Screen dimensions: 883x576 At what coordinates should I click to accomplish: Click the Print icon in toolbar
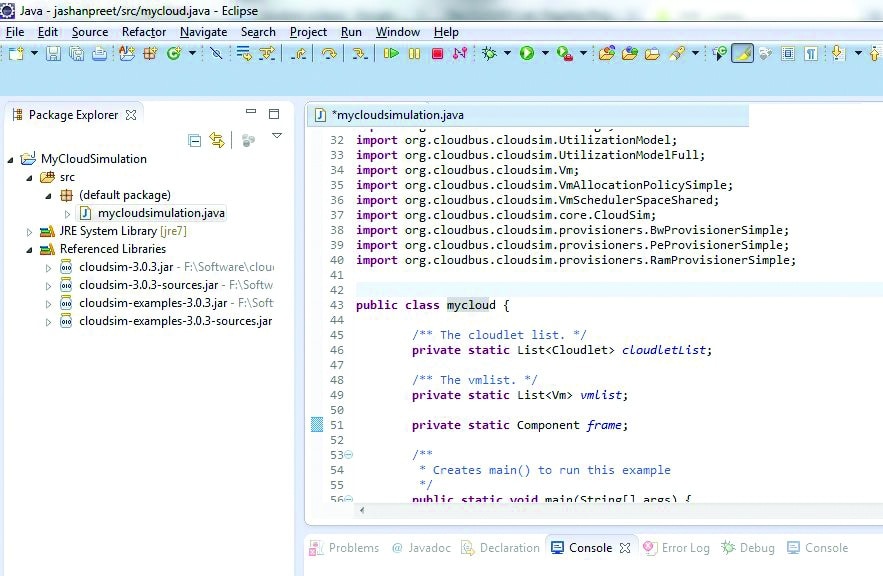point(99,54)
